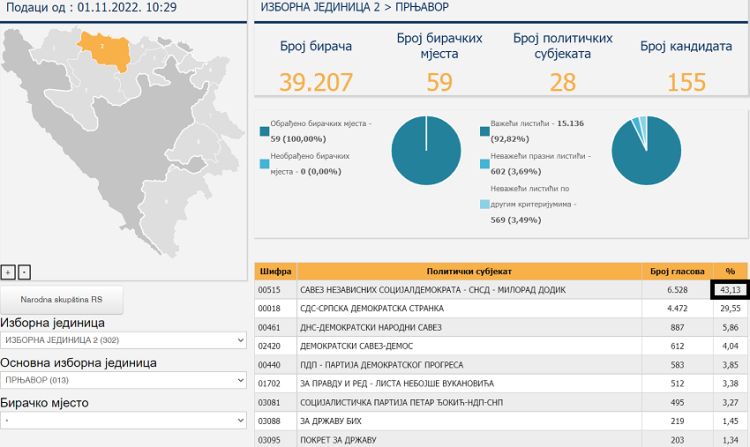Screen dimensions: 750x447
Task: Click the dark teal Обрађено legend square
Action: tap(264, 130)
